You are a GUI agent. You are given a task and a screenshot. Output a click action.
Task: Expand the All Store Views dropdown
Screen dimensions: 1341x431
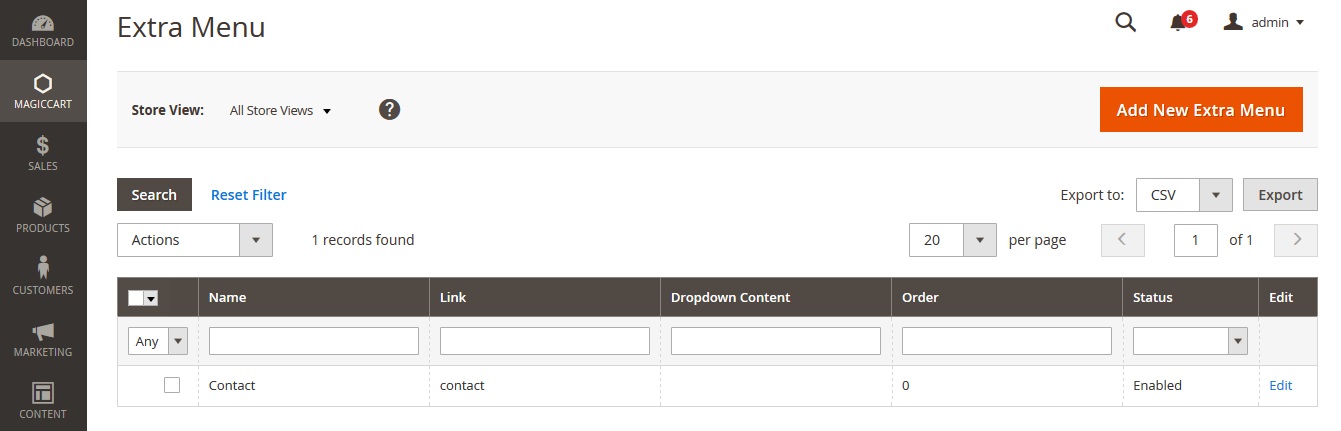(280, 111)
